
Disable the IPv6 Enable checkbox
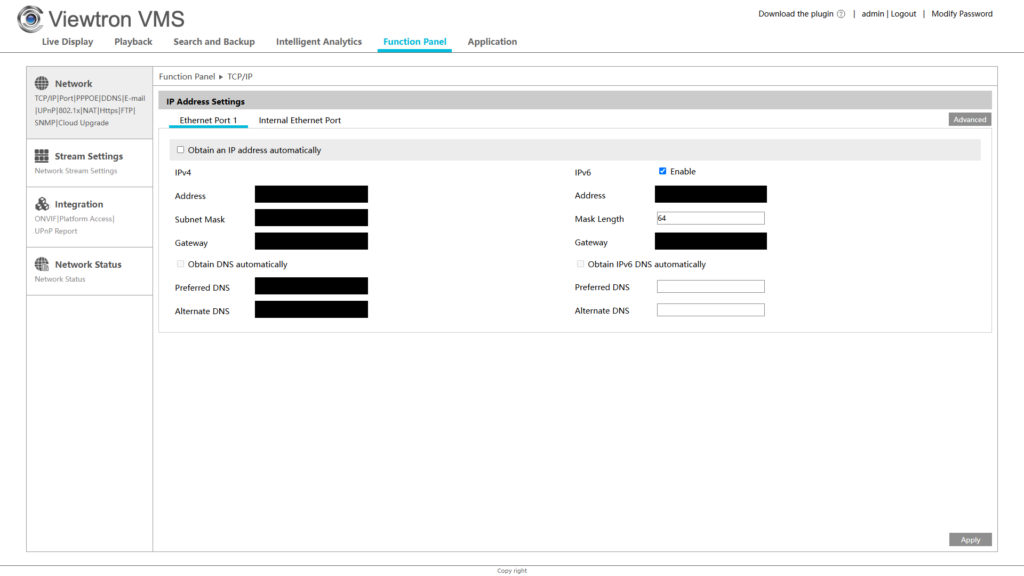click(x=662, y=171)
